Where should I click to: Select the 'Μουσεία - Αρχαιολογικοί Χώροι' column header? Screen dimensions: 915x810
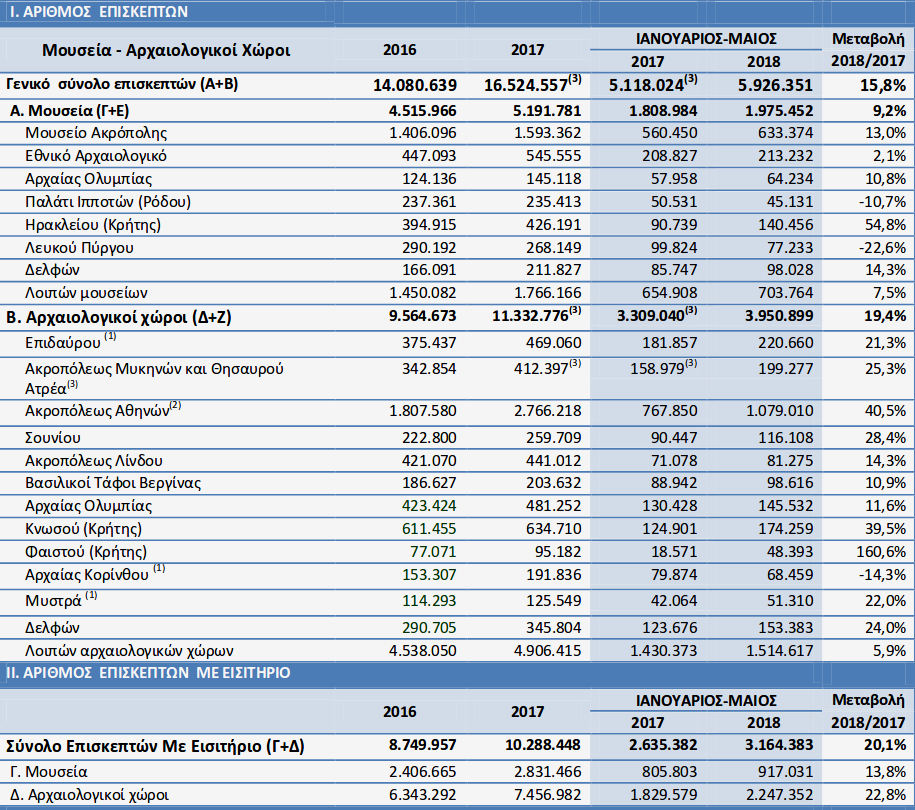(x=166, y=49)
